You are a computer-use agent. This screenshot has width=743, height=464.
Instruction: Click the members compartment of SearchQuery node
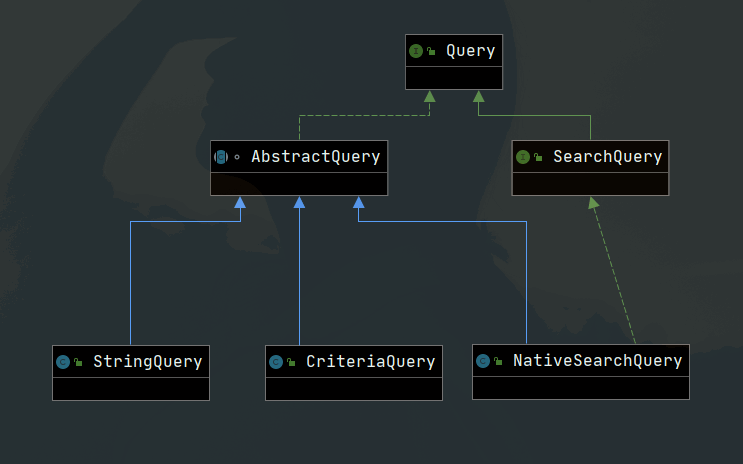click(590, 184)
